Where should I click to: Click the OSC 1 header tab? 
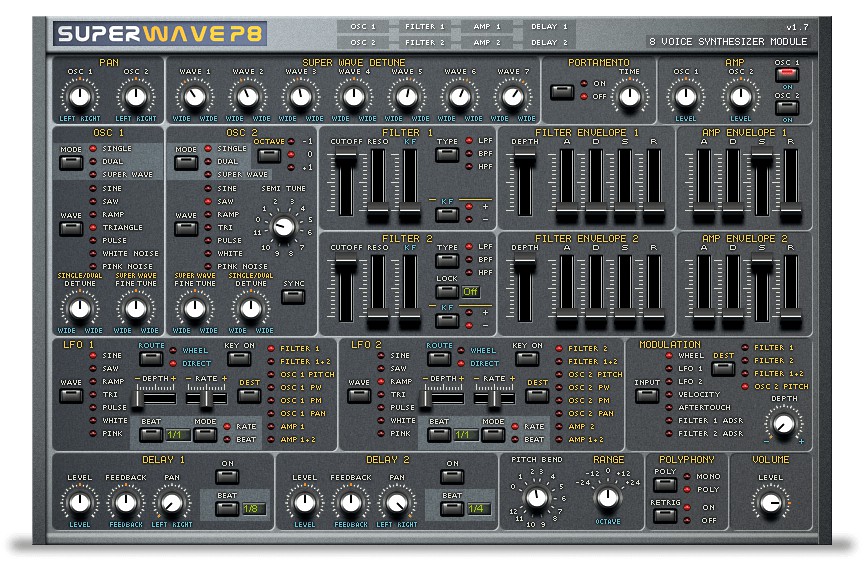[362, 26]
